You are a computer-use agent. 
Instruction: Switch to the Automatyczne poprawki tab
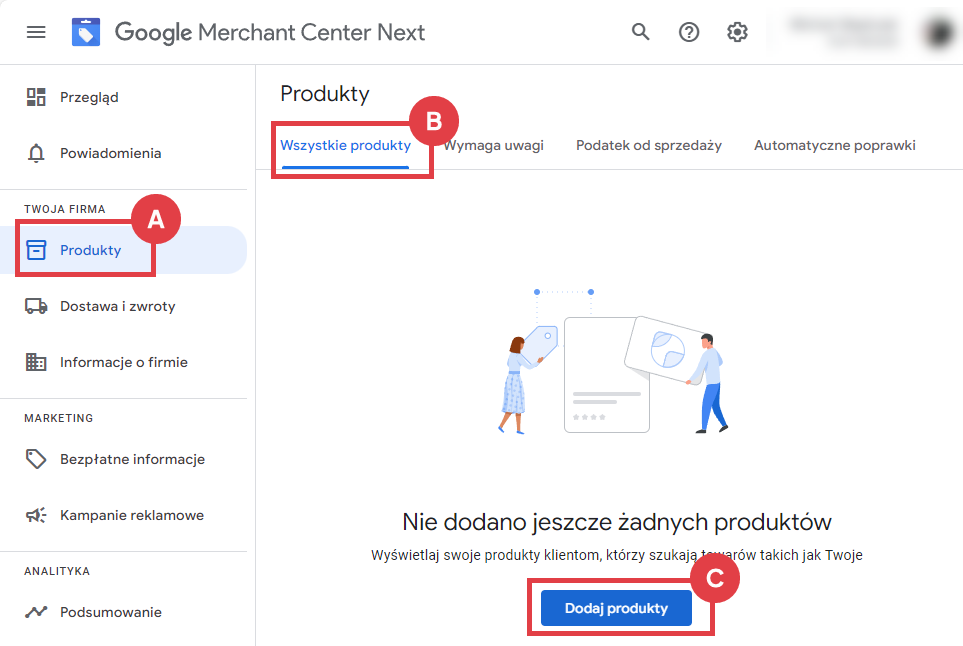pyautogui.click(x=835, y=144)
